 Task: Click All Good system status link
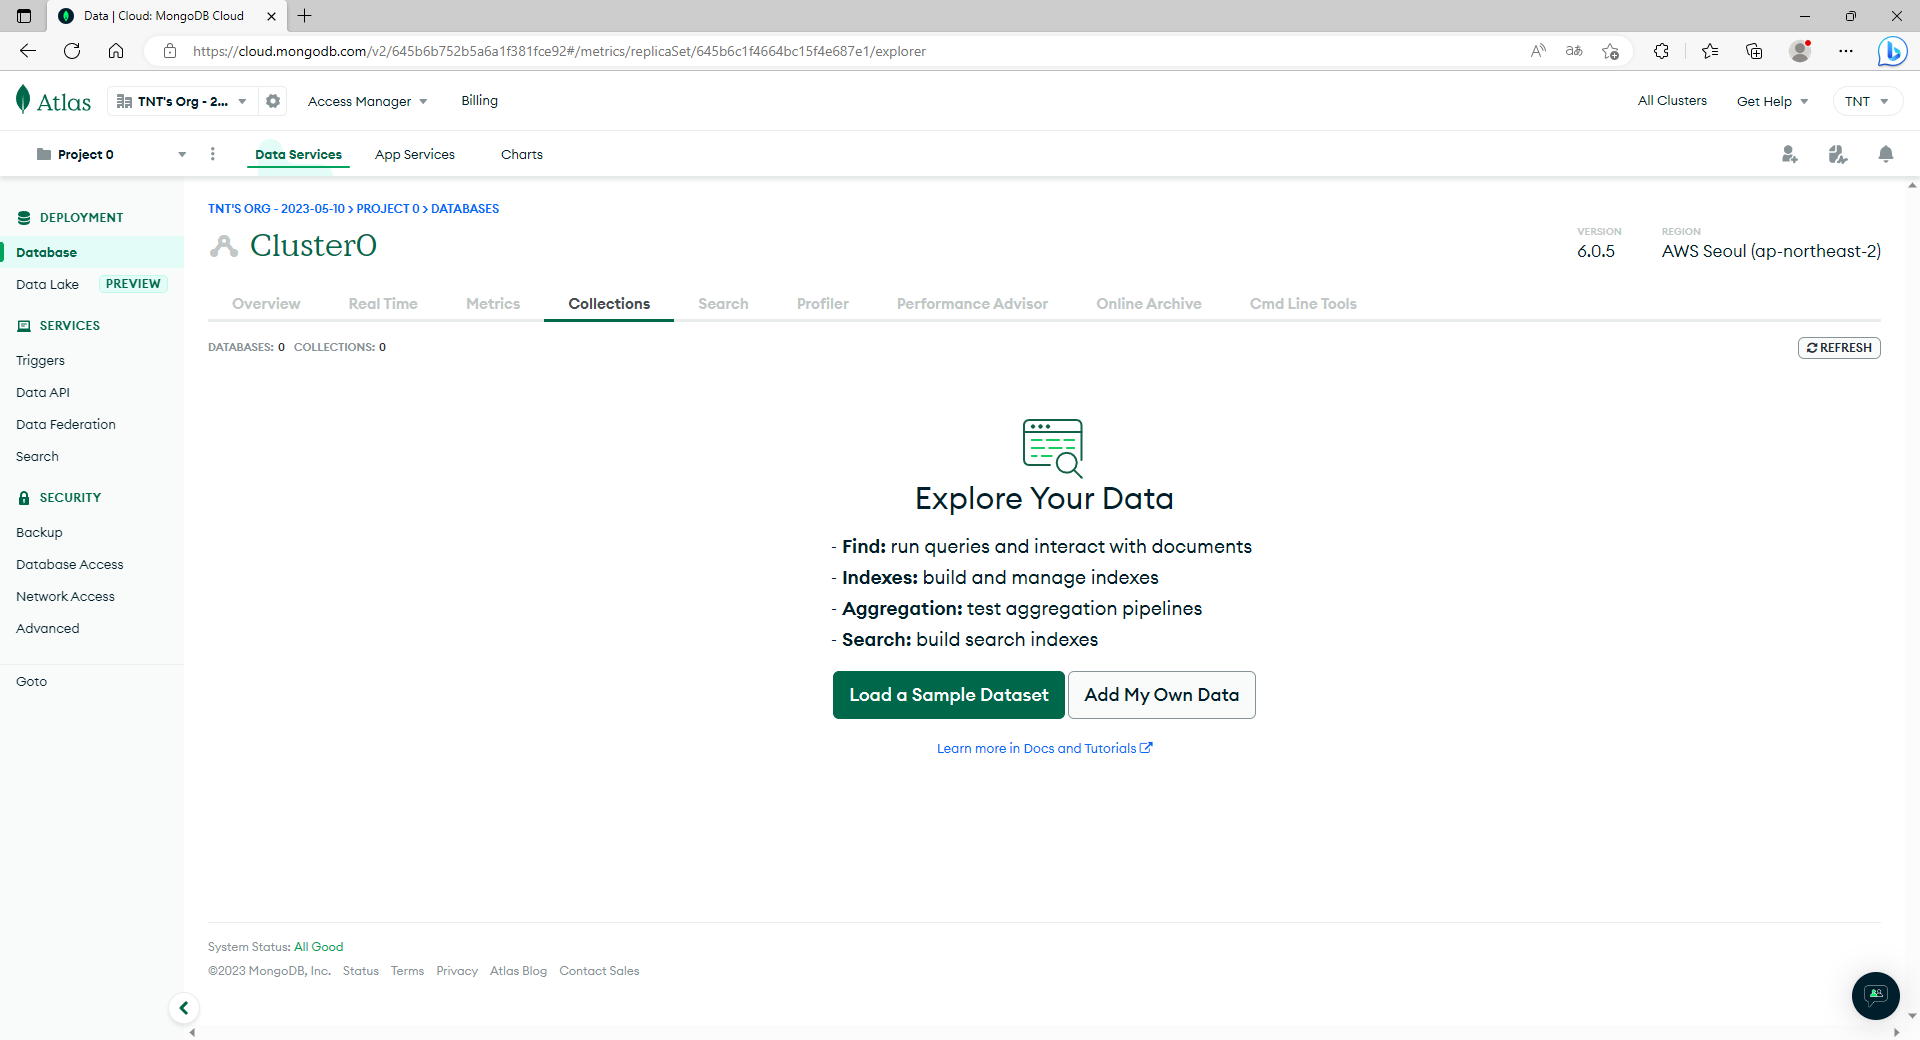pyautogui.click(x=318, y=947)
